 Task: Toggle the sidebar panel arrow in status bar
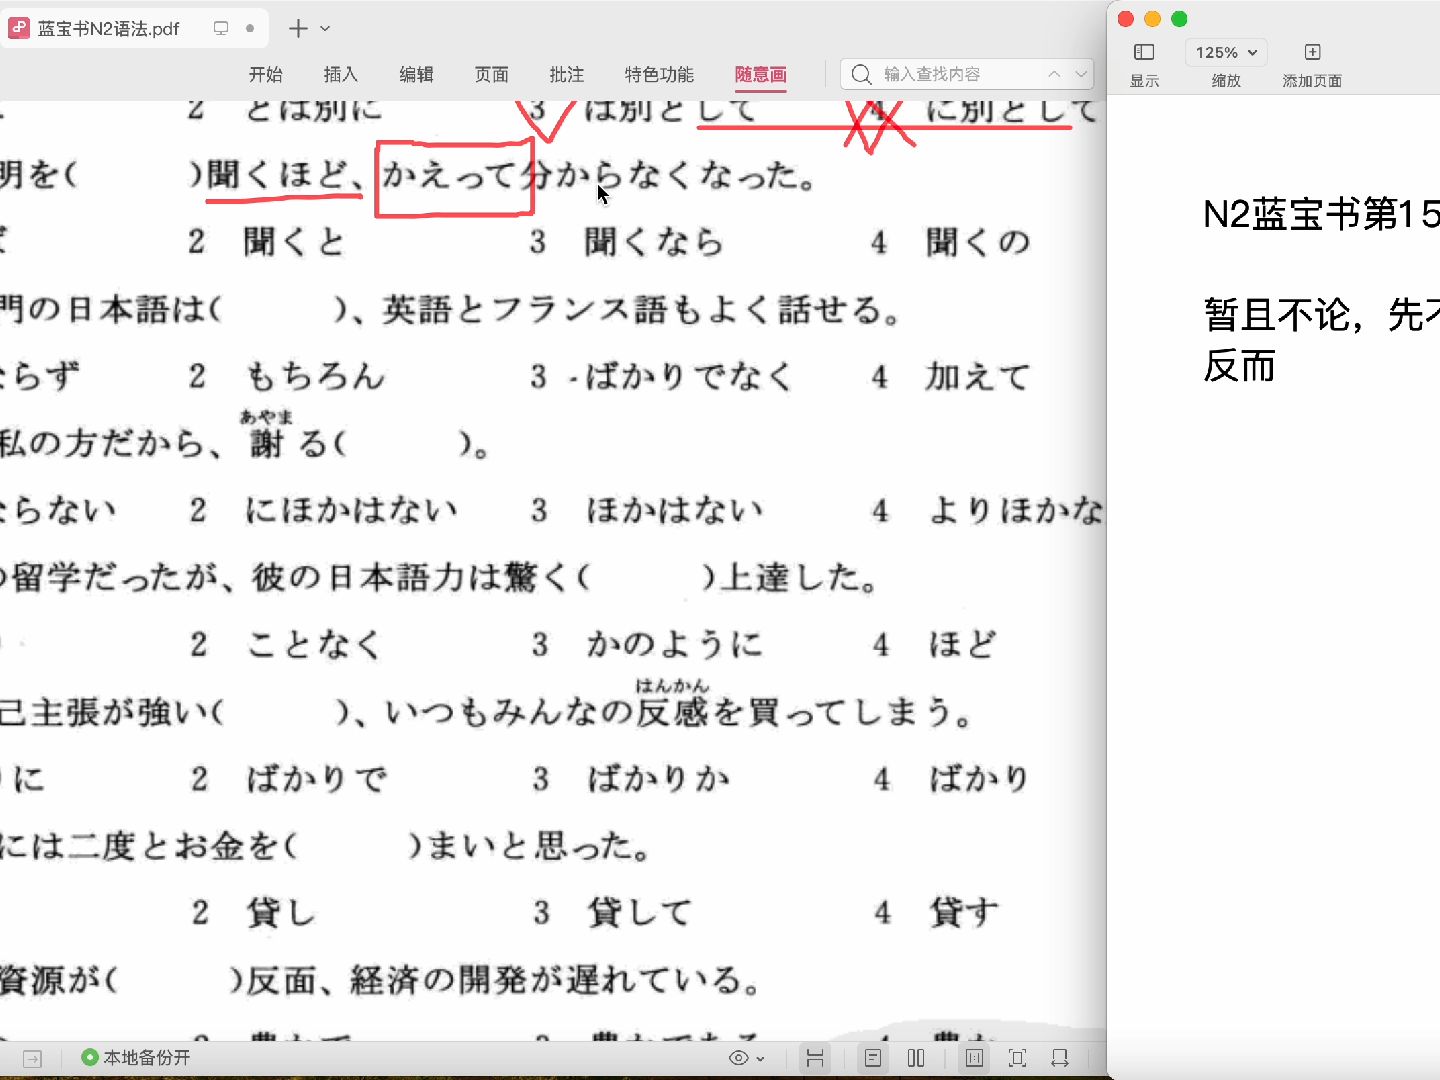[32, 1058]
